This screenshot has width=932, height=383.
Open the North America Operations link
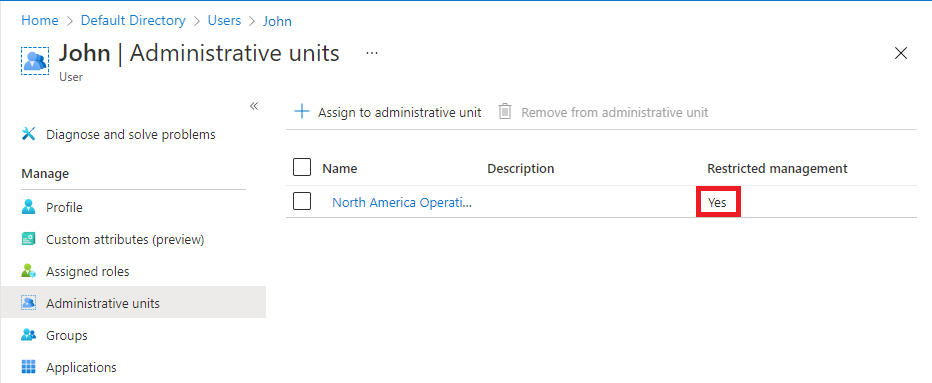[402, 202]
